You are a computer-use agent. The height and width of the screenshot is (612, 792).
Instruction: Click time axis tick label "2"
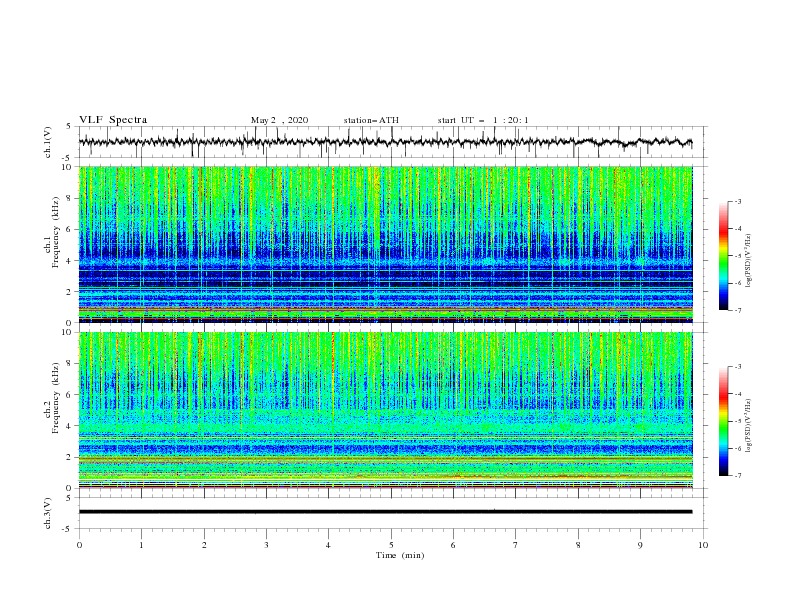(x=204, y=545)
